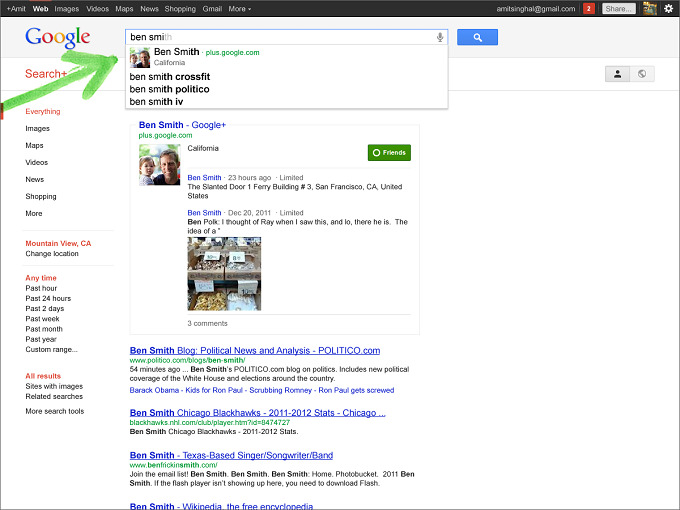Expand the More dropdown in top bar
Screen dimensions: 680x510
point(239,9)
